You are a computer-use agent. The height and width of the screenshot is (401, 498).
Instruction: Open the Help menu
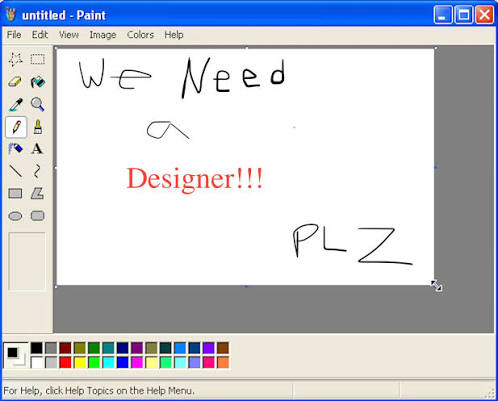coord(174,35)
